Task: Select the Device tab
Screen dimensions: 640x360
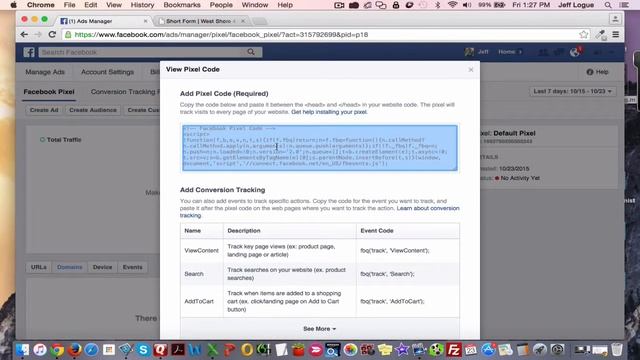Action: click(x=102, y=267)
